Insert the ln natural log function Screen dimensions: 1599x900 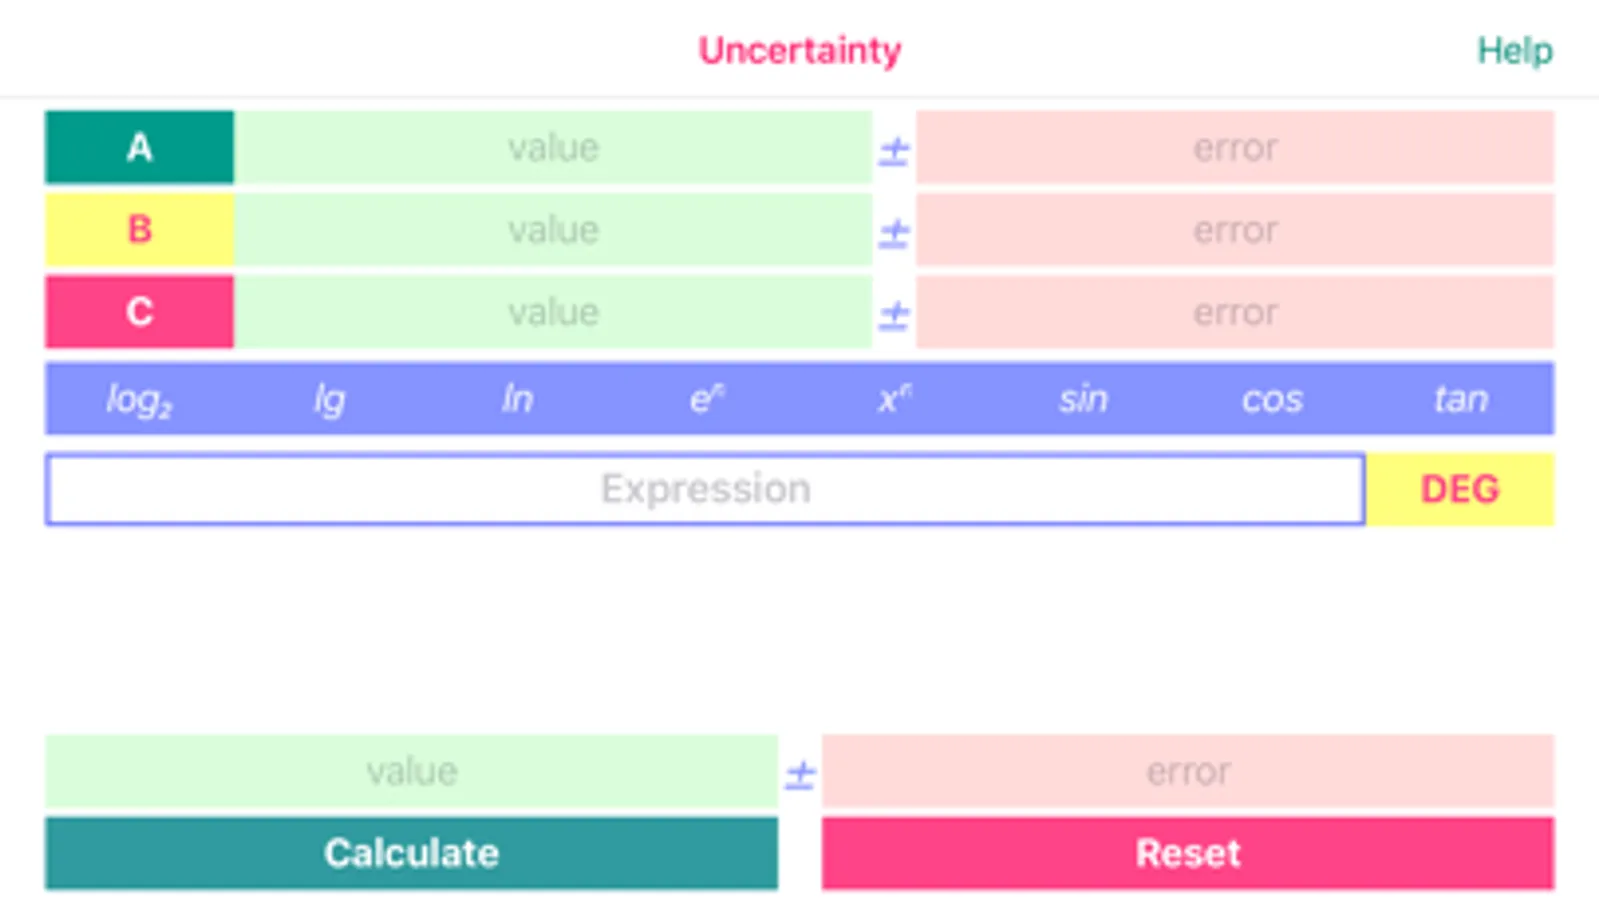pos(517,399)
